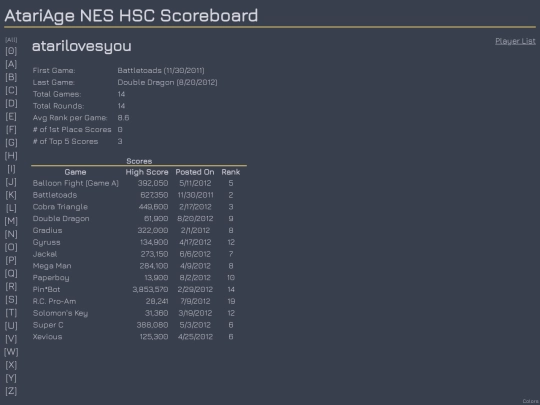The image size is (540, 405).
Task: Open Pin*Bot game entry
Action: click(x=46, y=290)
